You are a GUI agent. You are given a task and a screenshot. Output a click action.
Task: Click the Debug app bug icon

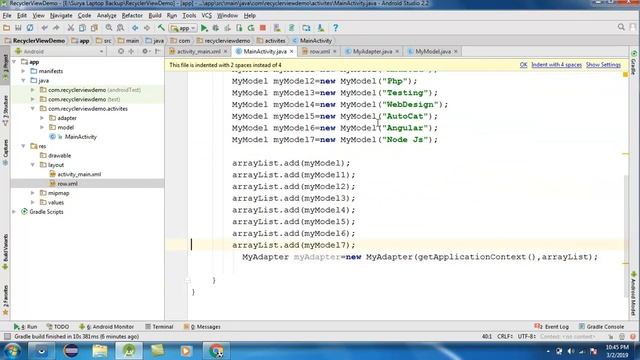pyautogui.click(x=216, y=28)
